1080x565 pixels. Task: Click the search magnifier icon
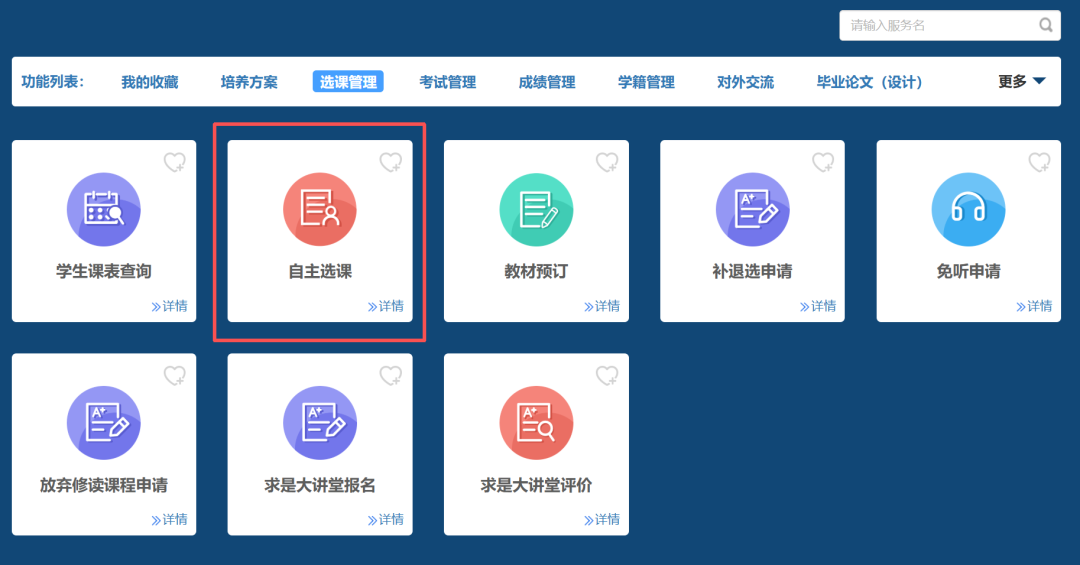(x=1046, y=25)
